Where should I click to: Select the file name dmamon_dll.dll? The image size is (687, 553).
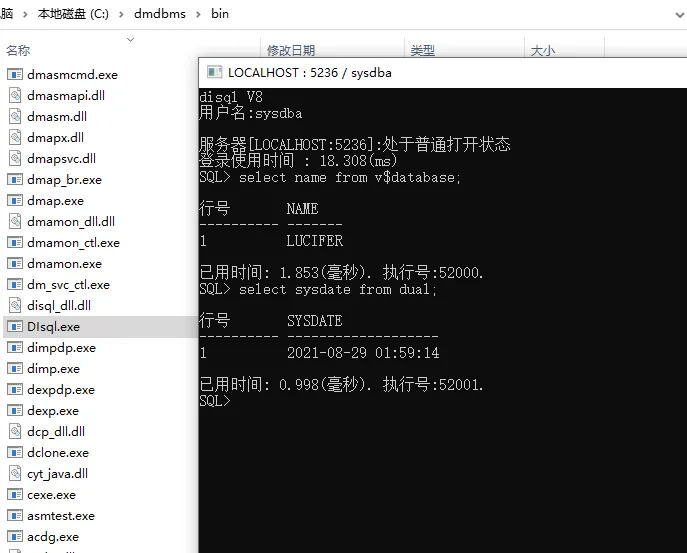[x=71, y=221]
